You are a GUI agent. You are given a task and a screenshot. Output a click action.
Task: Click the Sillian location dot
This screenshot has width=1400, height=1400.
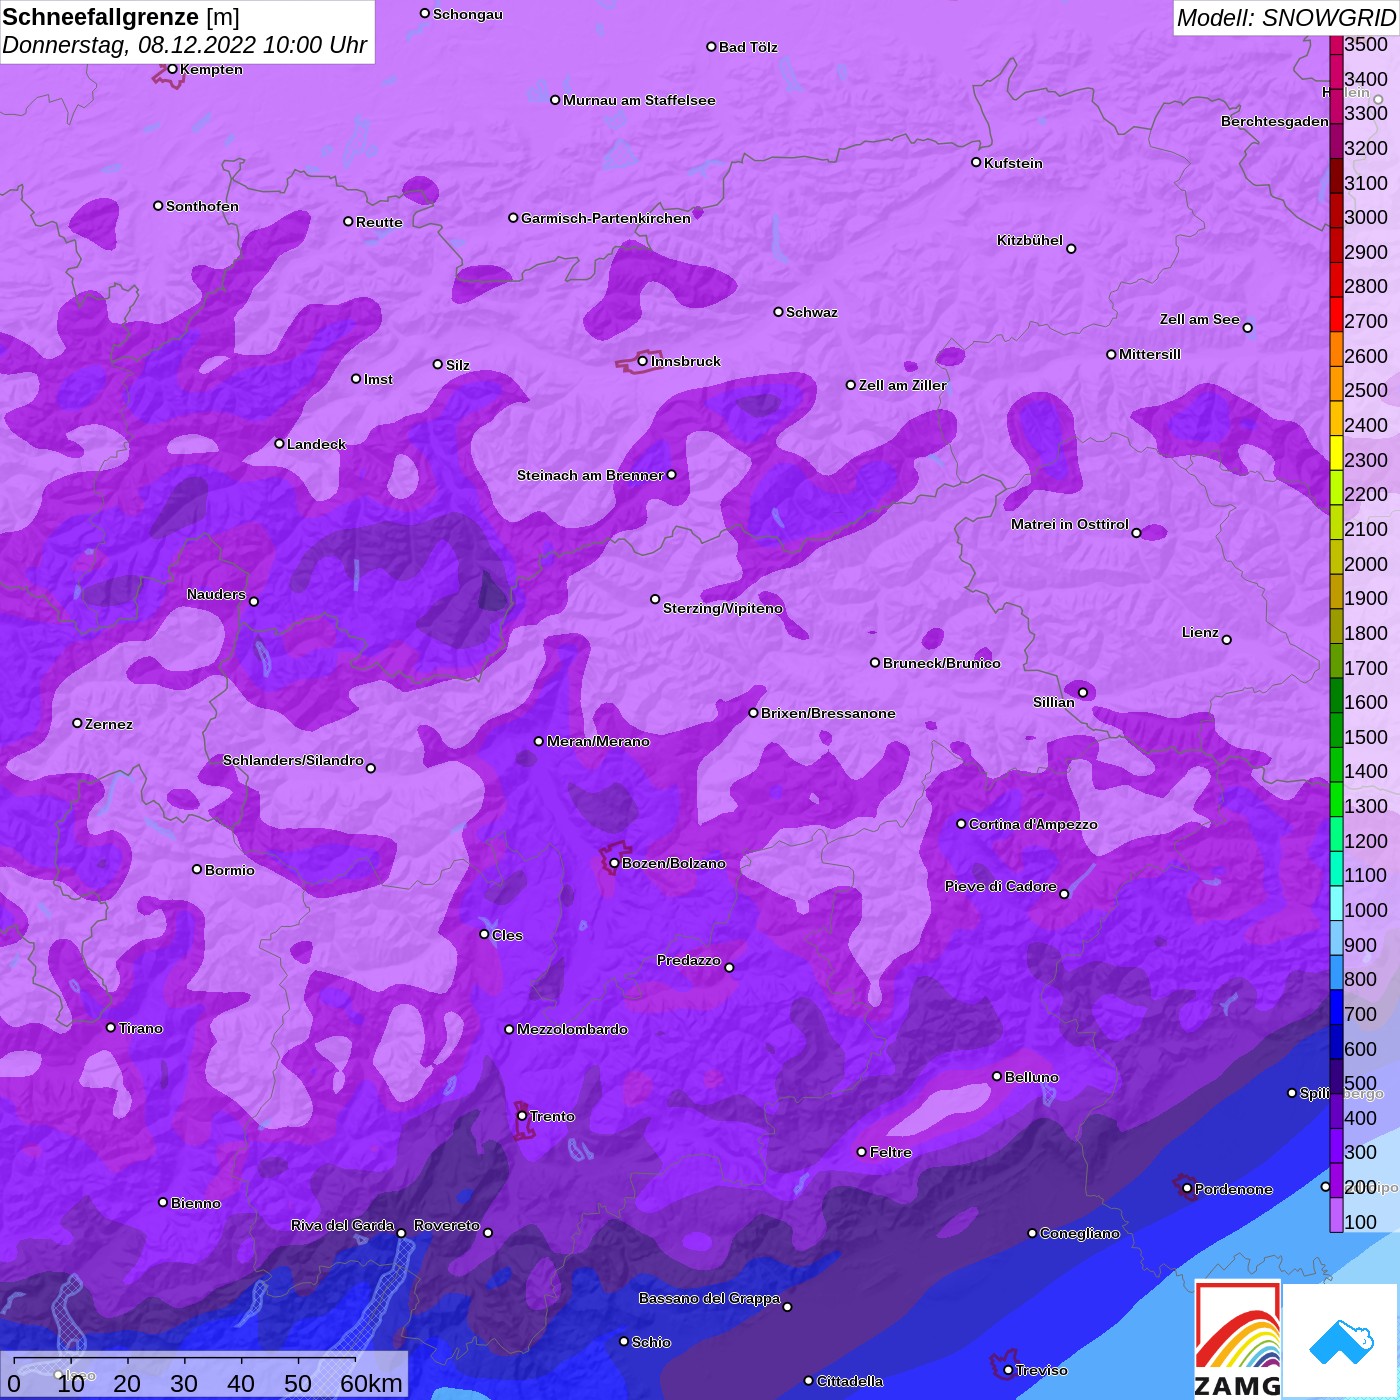point(1083,692)
